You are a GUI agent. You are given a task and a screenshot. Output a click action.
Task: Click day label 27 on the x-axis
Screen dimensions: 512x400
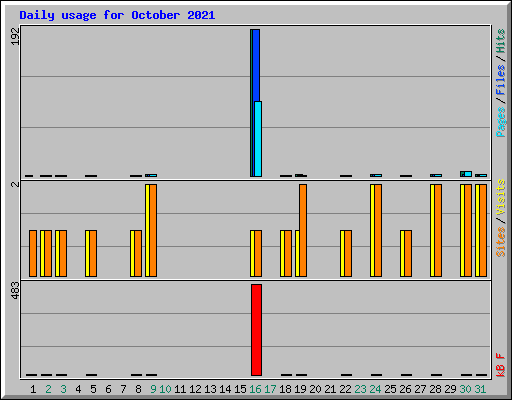point(420,389)
